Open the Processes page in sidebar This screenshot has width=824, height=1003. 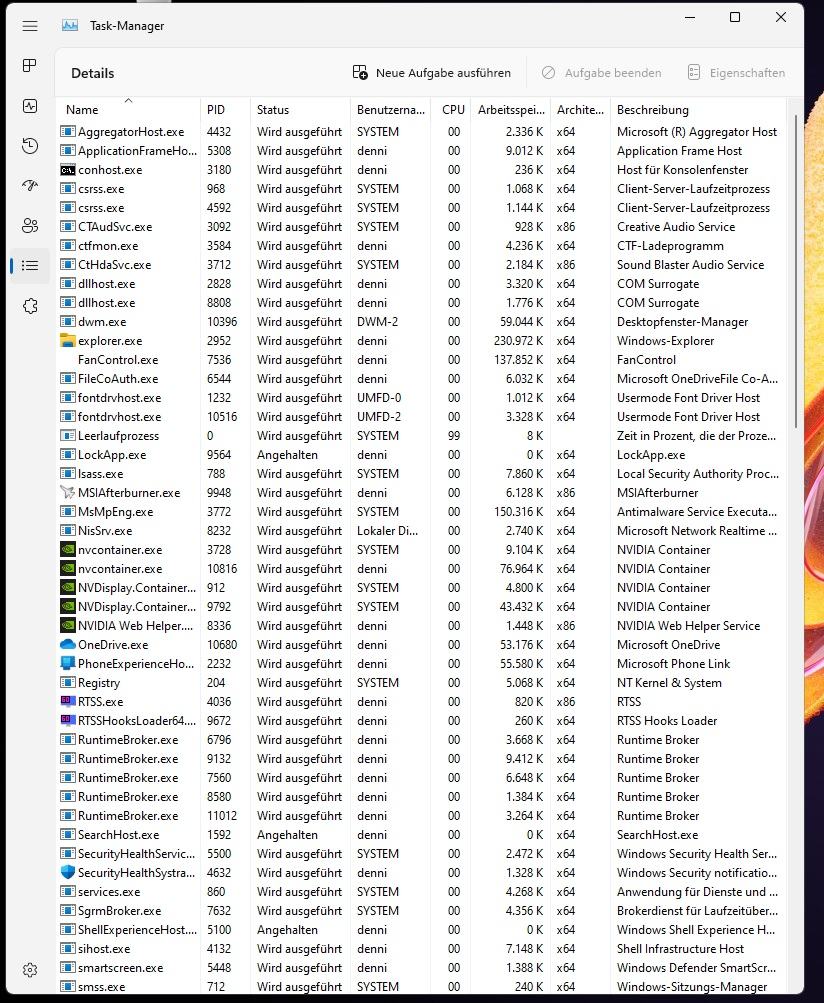(29, 65)
